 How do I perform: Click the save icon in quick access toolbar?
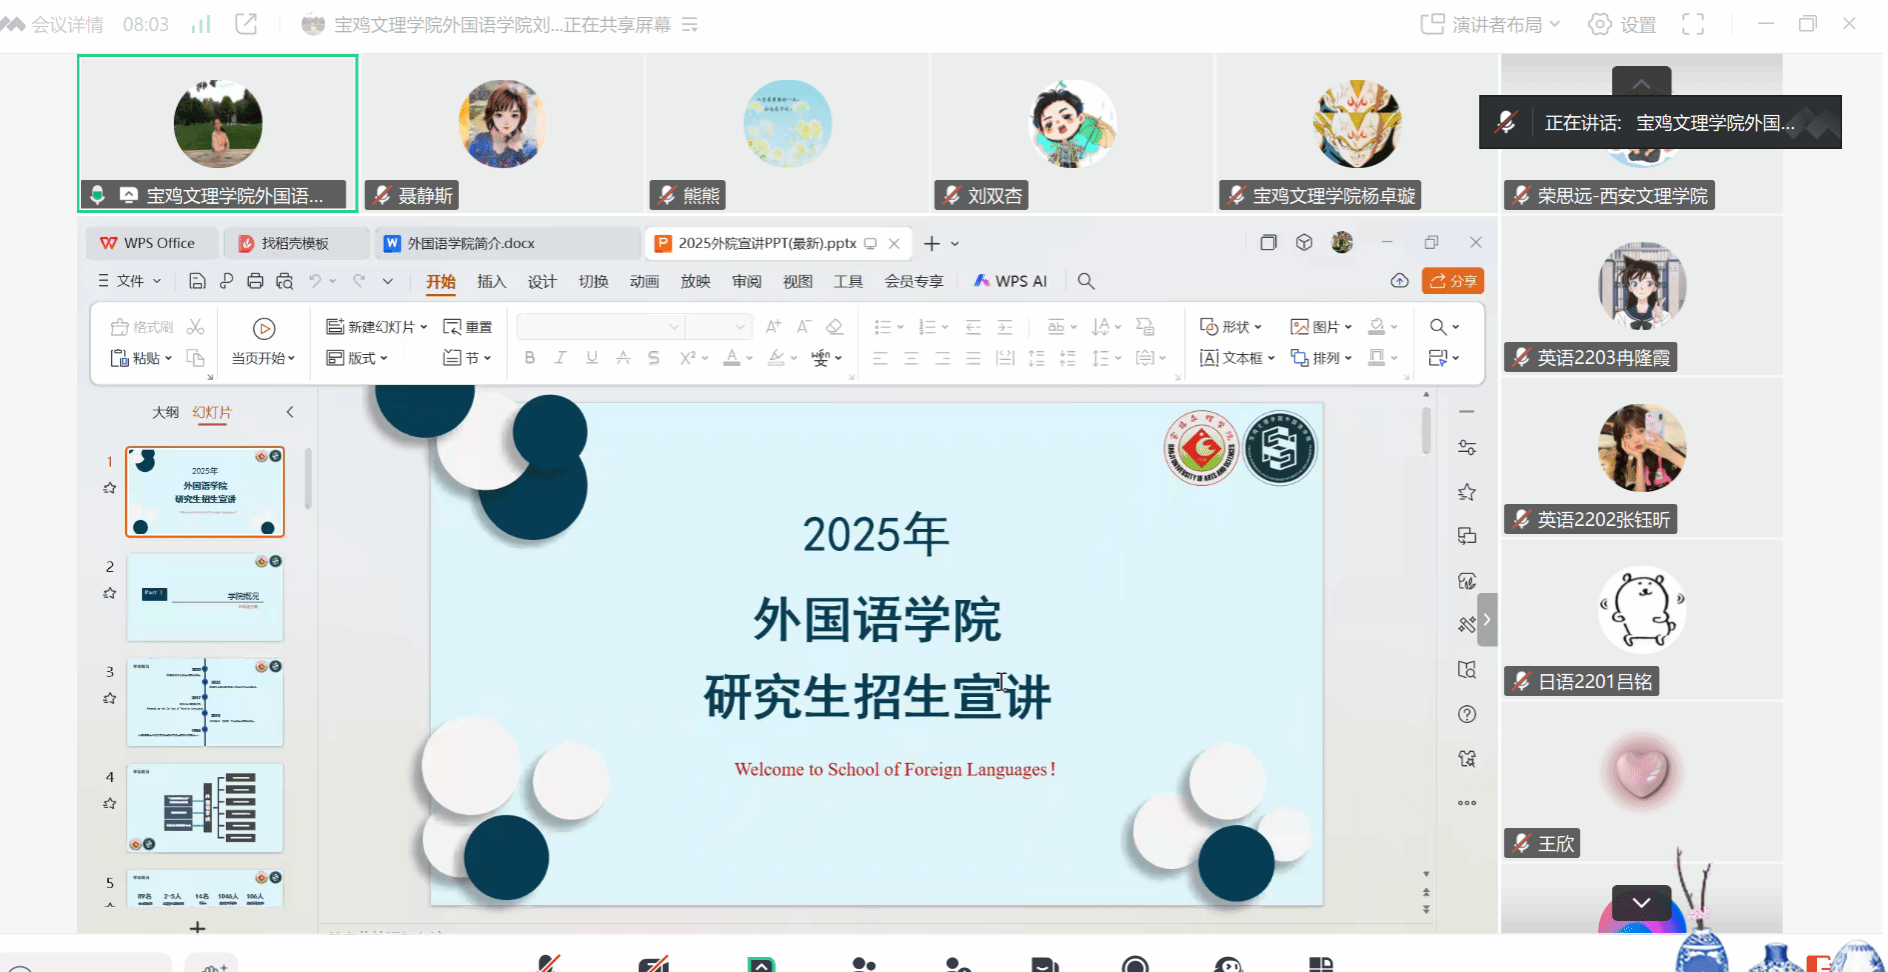coord(197,281)
